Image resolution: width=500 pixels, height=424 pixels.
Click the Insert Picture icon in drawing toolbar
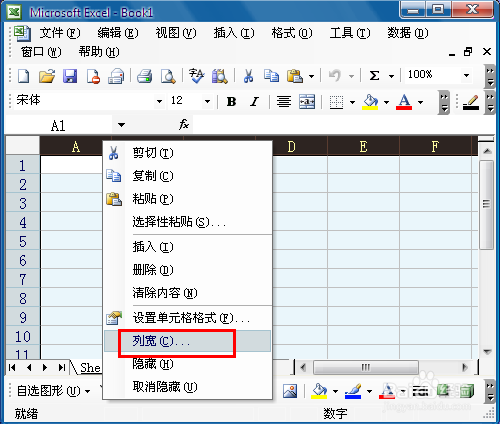pyautogui.click(x=290, y=391)
